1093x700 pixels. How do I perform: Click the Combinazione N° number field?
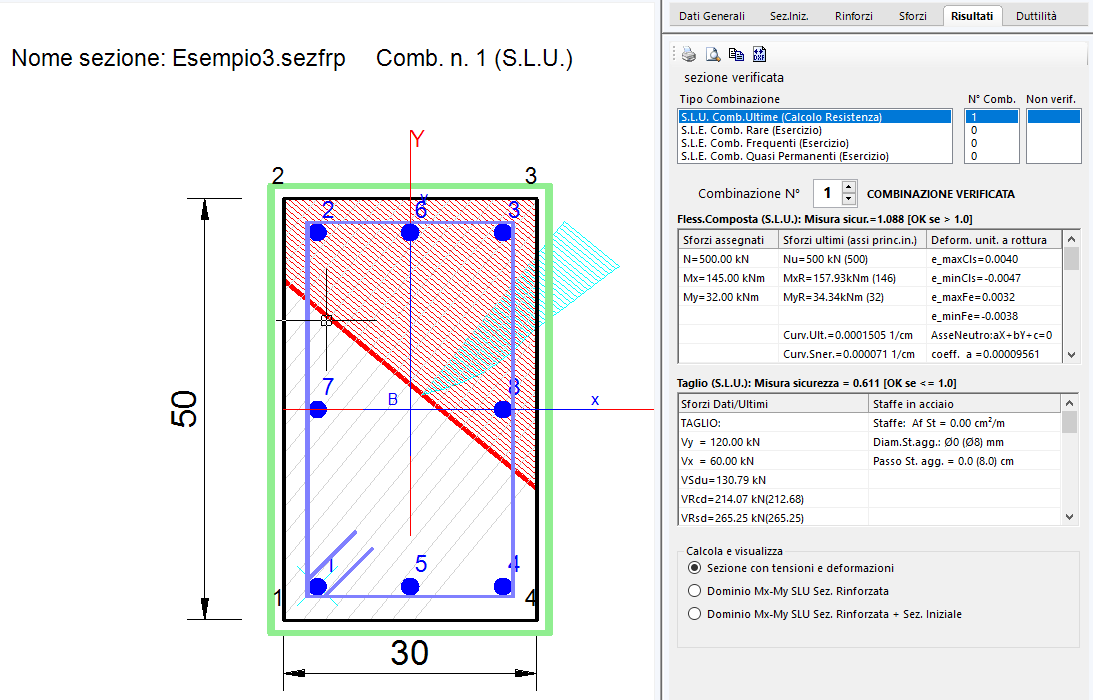coord(827,193)
